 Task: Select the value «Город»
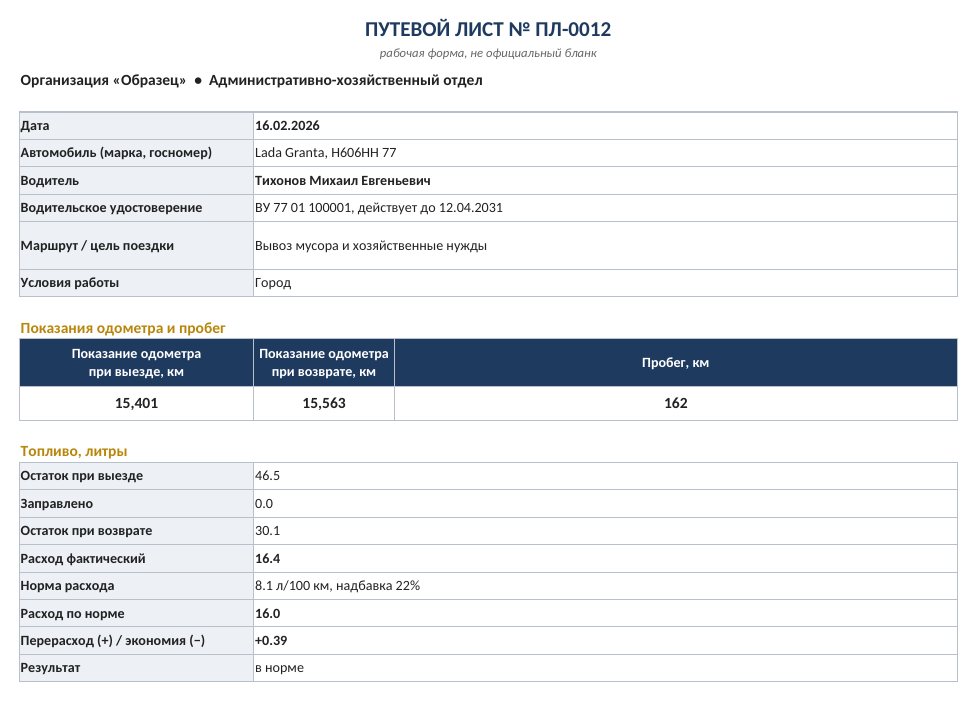273,282
